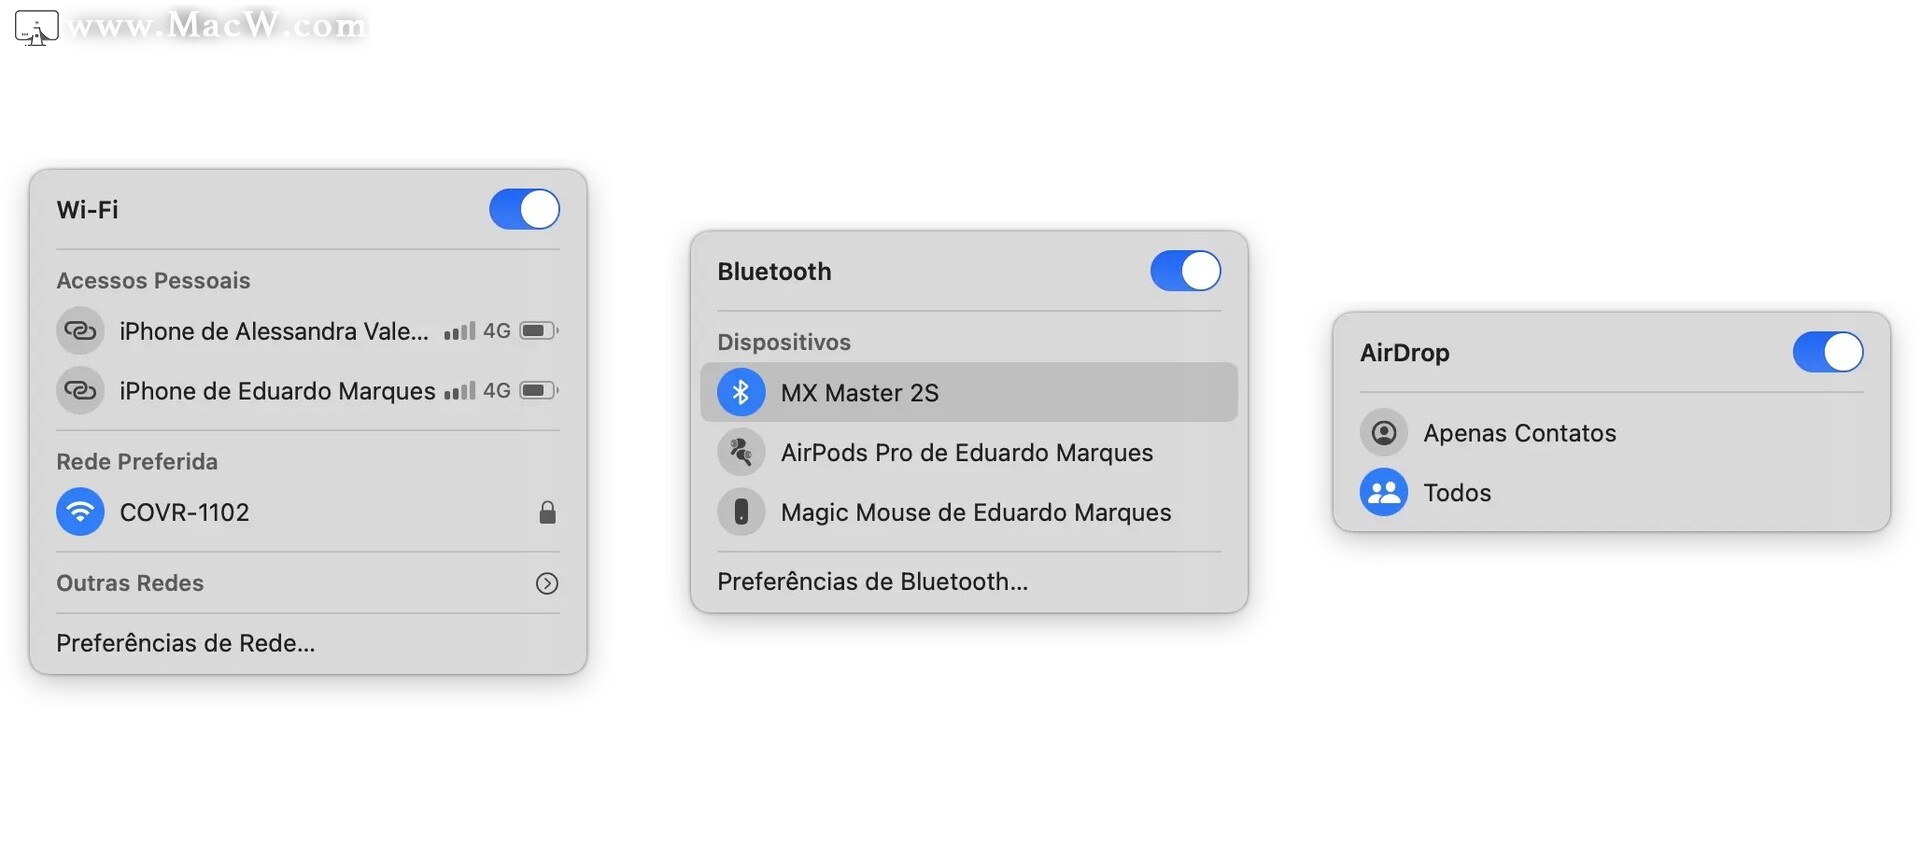
Task: Select AirPods Pro de Eduardo Marques
Action: pyautogui.click(x=969, y=452)
